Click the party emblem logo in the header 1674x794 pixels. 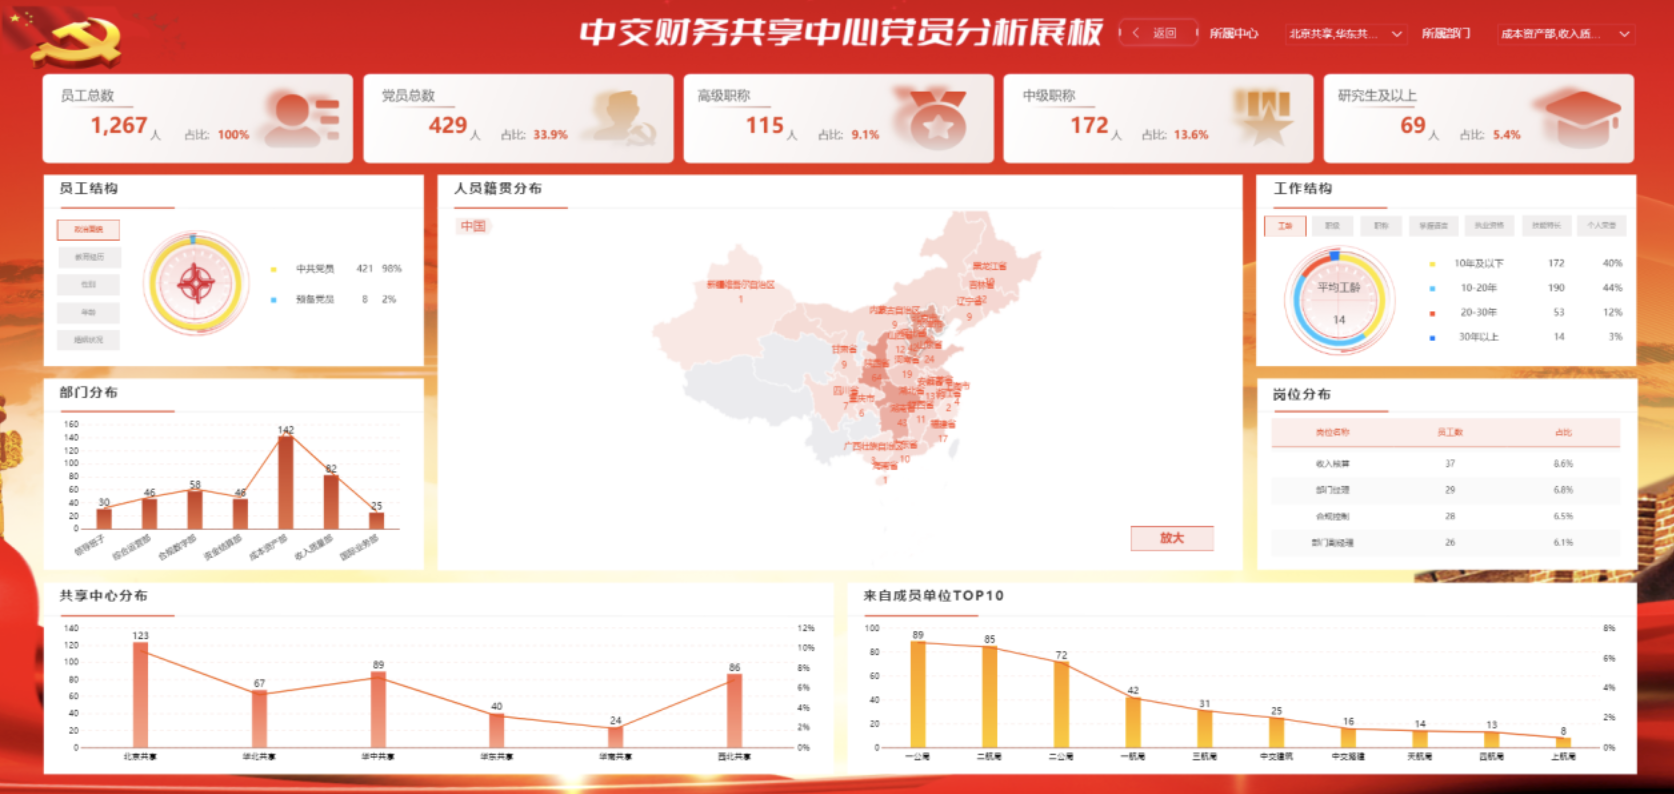coord(78,41)
